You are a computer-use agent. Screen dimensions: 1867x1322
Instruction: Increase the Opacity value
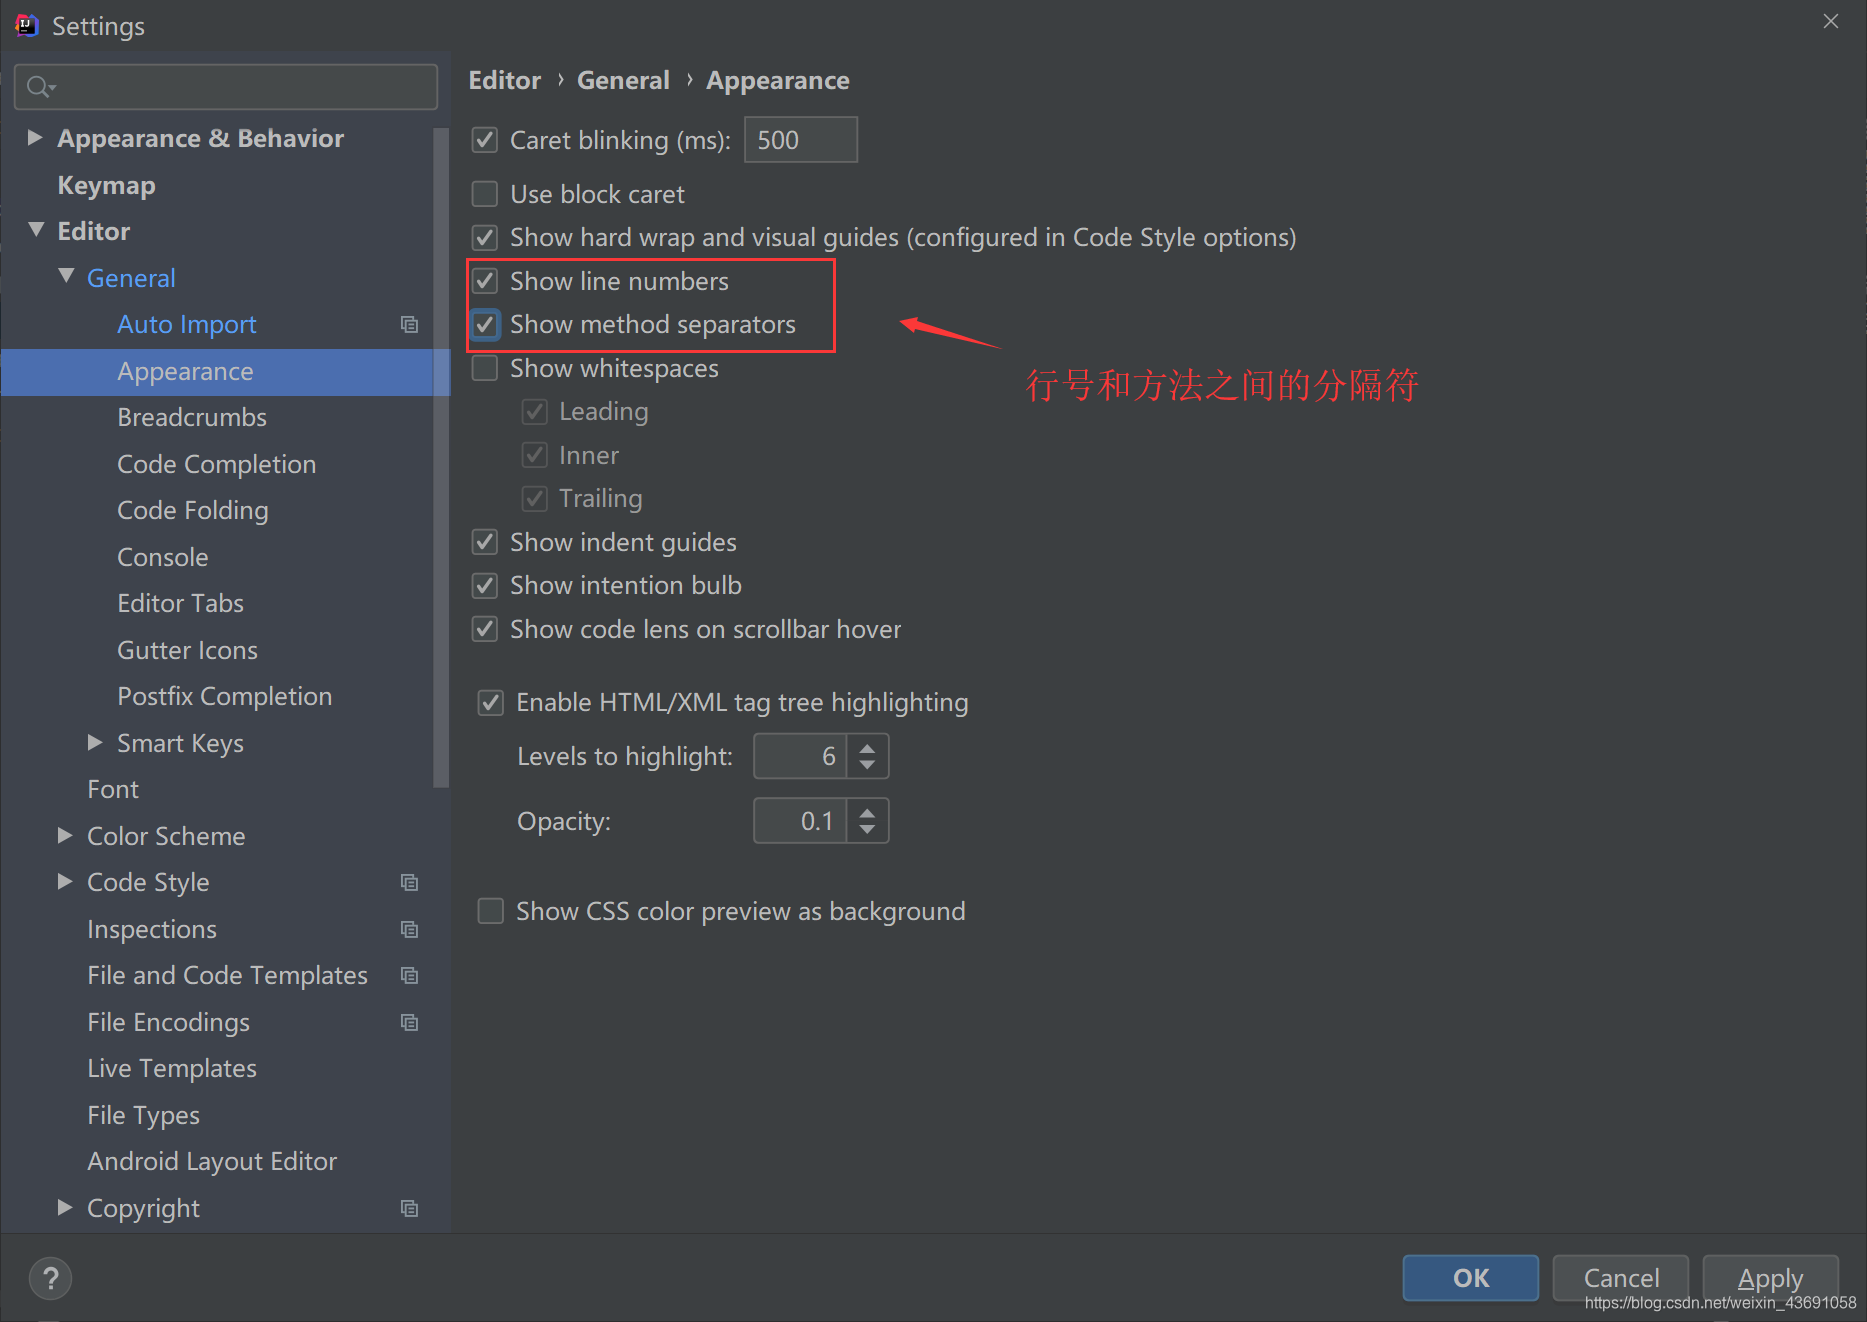click(867, 811)
